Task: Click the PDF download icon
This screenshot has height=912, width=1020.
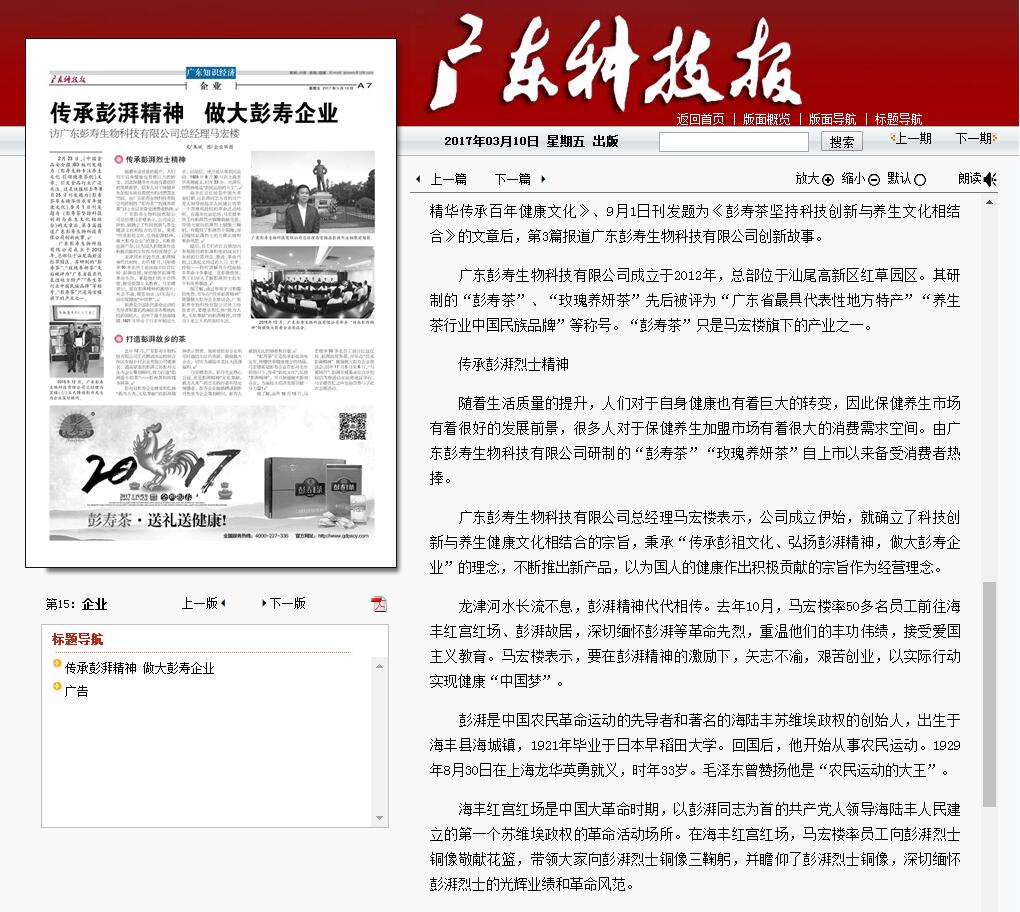Action: tap(379, 604)
